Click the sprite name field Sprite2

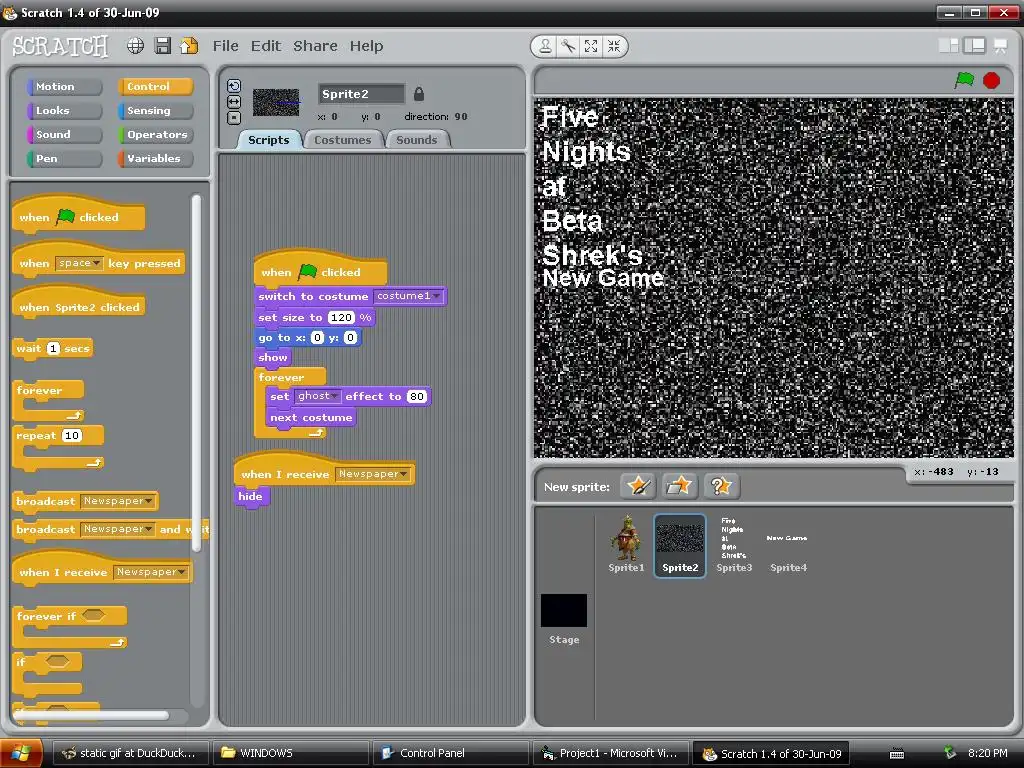[361, 94]
